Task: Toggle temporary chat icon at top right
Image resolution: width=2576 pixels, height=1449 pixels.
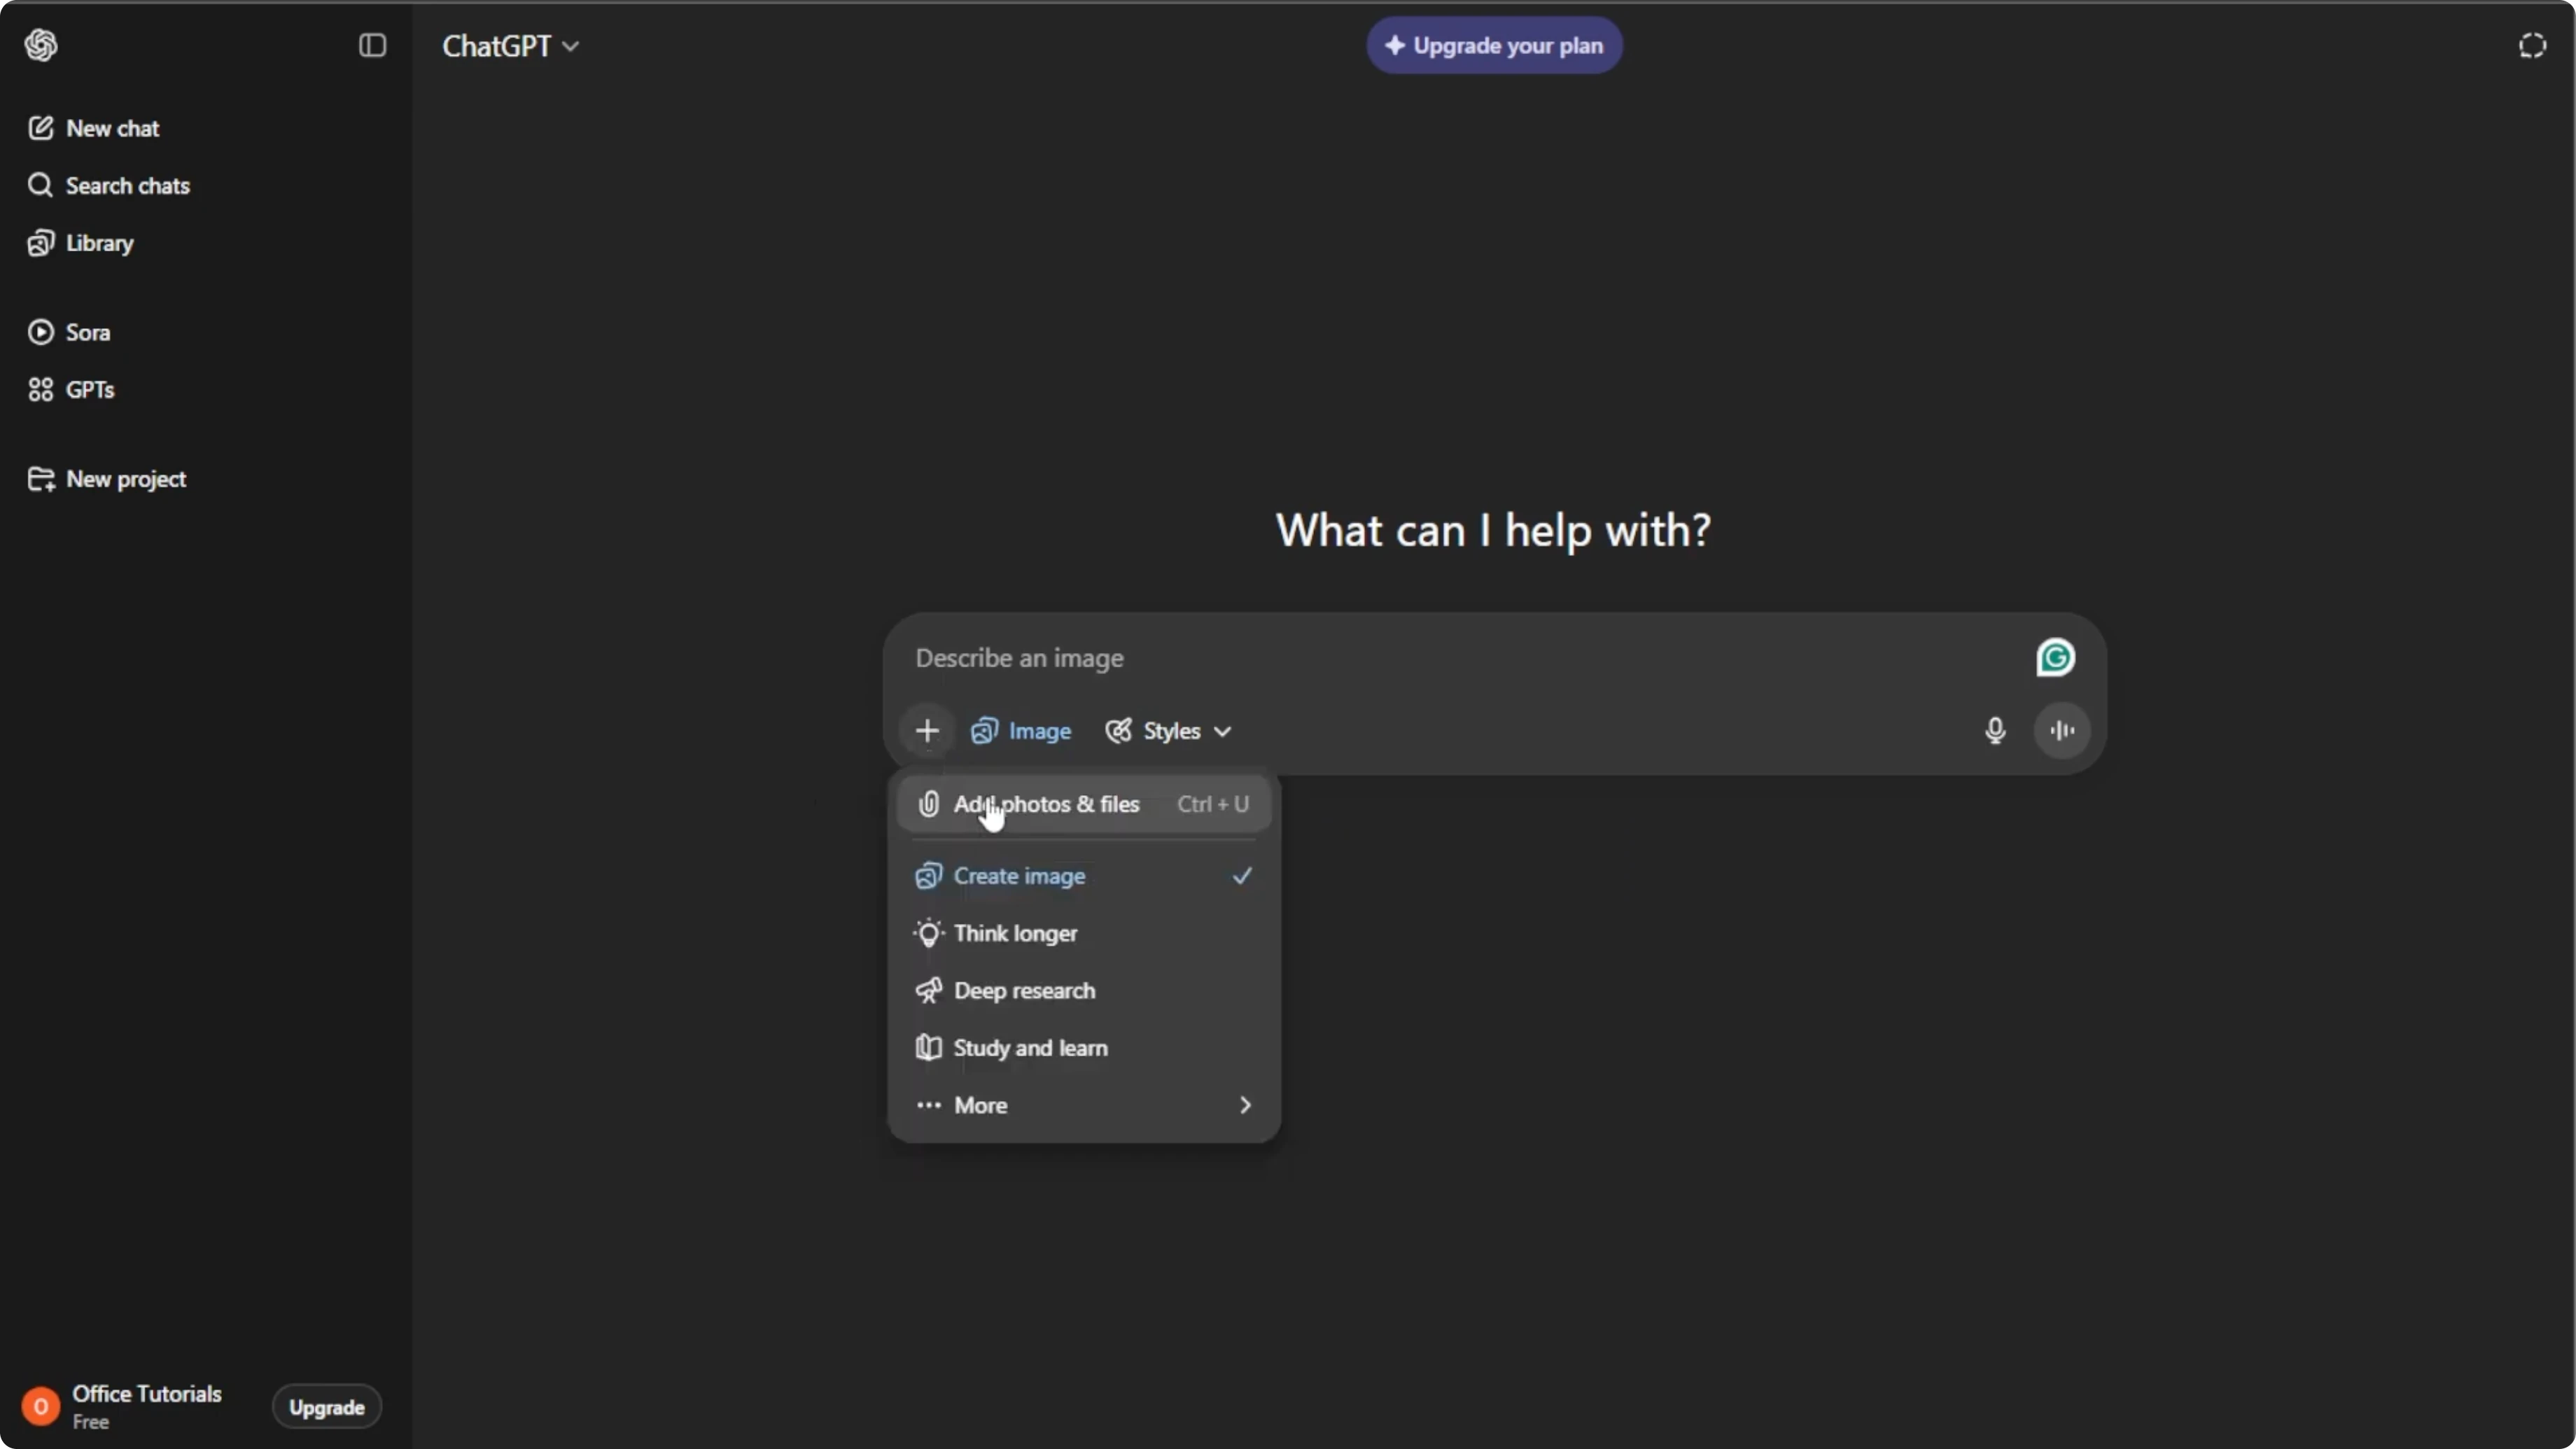Action: (2532, 46)
